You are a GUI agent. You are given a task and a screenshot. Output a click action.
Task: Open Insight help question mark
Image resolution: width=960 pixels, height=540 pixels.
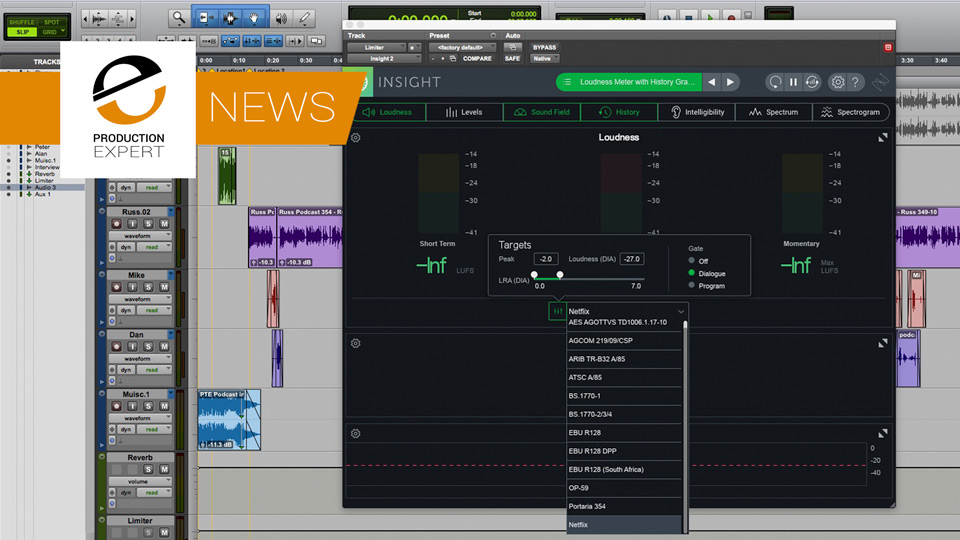[855, 82]
